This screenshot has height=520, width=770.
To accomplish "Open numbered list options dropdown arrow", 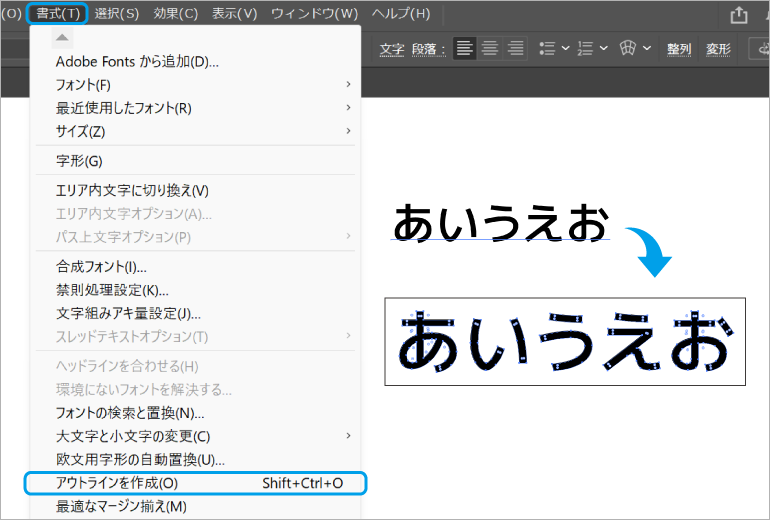I will (x=604, y=48).
